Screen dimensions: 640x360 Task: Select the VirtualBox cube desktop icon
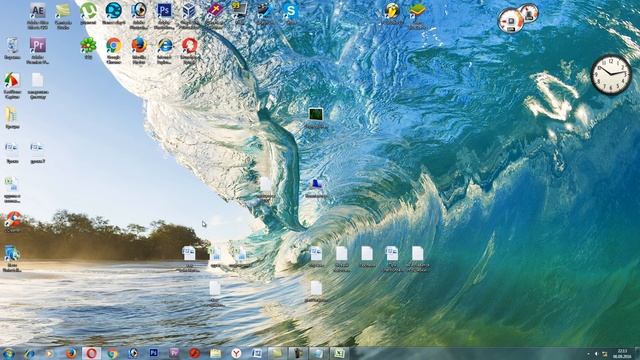[x=189, y=11]
